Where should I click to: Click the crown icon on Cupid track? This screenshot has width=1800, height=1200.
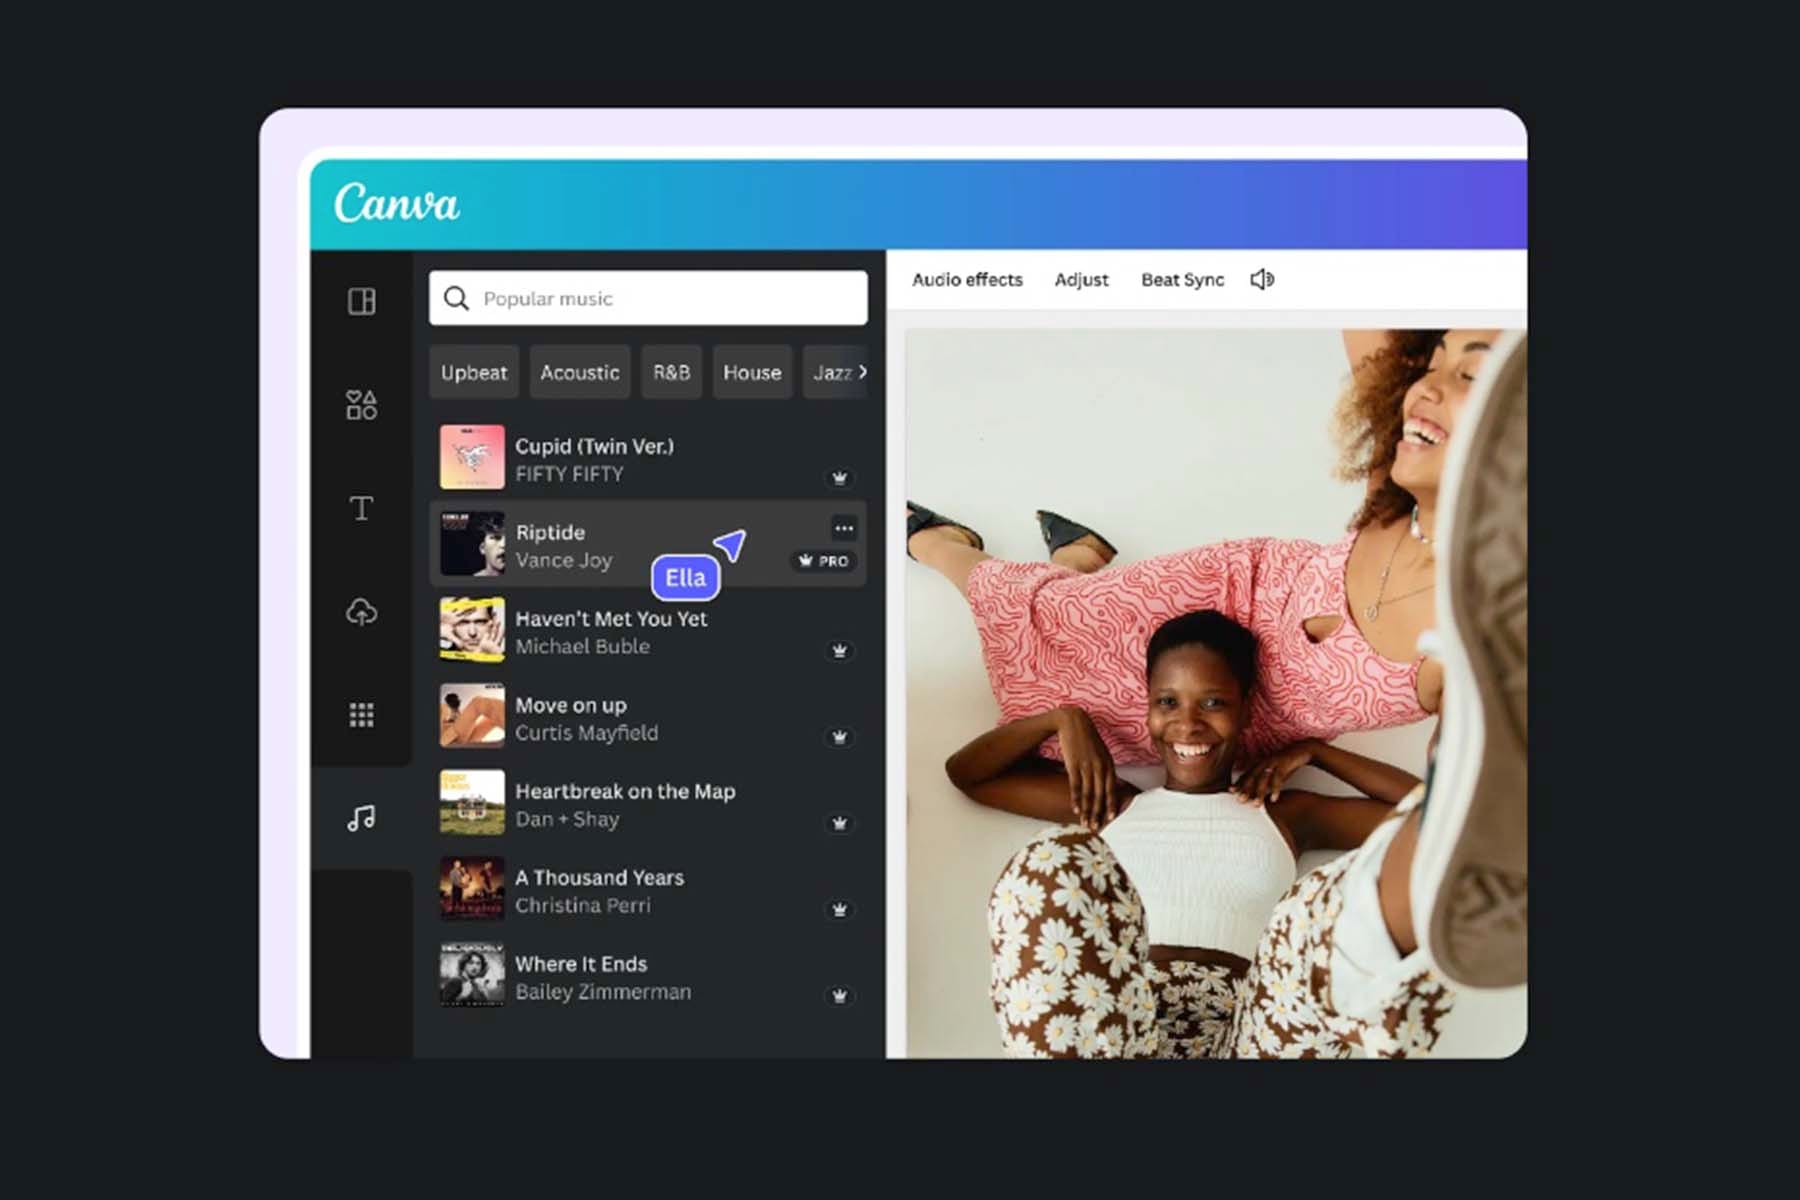(840, 478)
